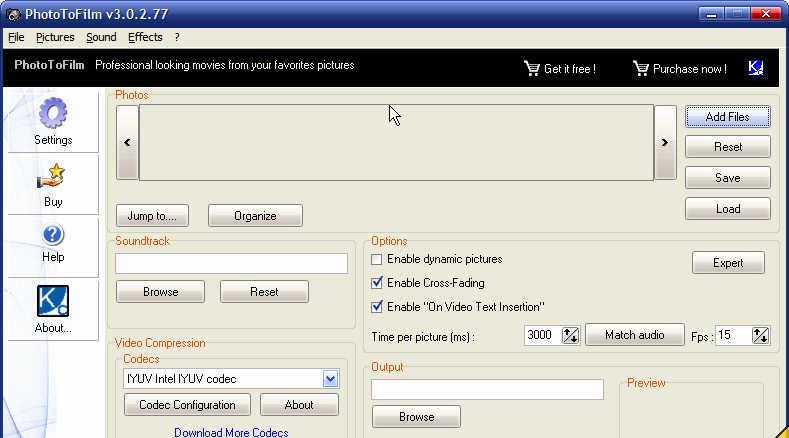Click inside the Soundtrack path field

tap(231, 263)
